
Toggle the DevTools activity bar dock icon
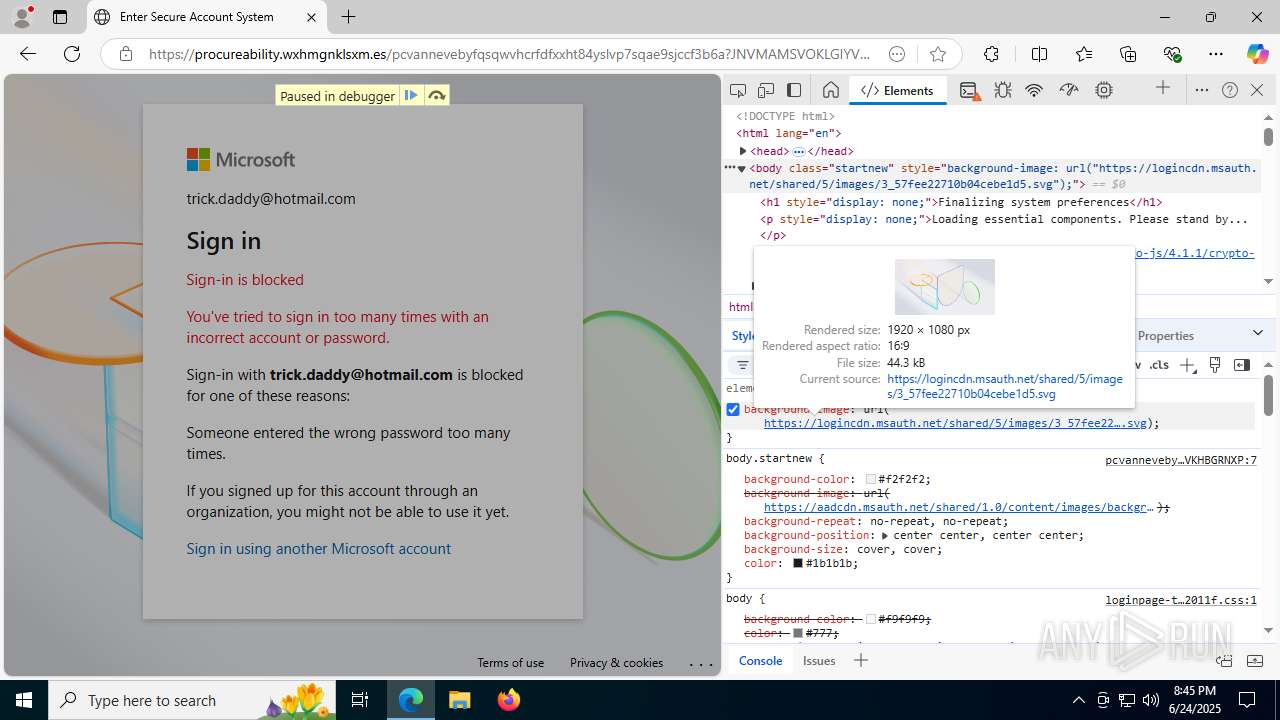point(794,90)
